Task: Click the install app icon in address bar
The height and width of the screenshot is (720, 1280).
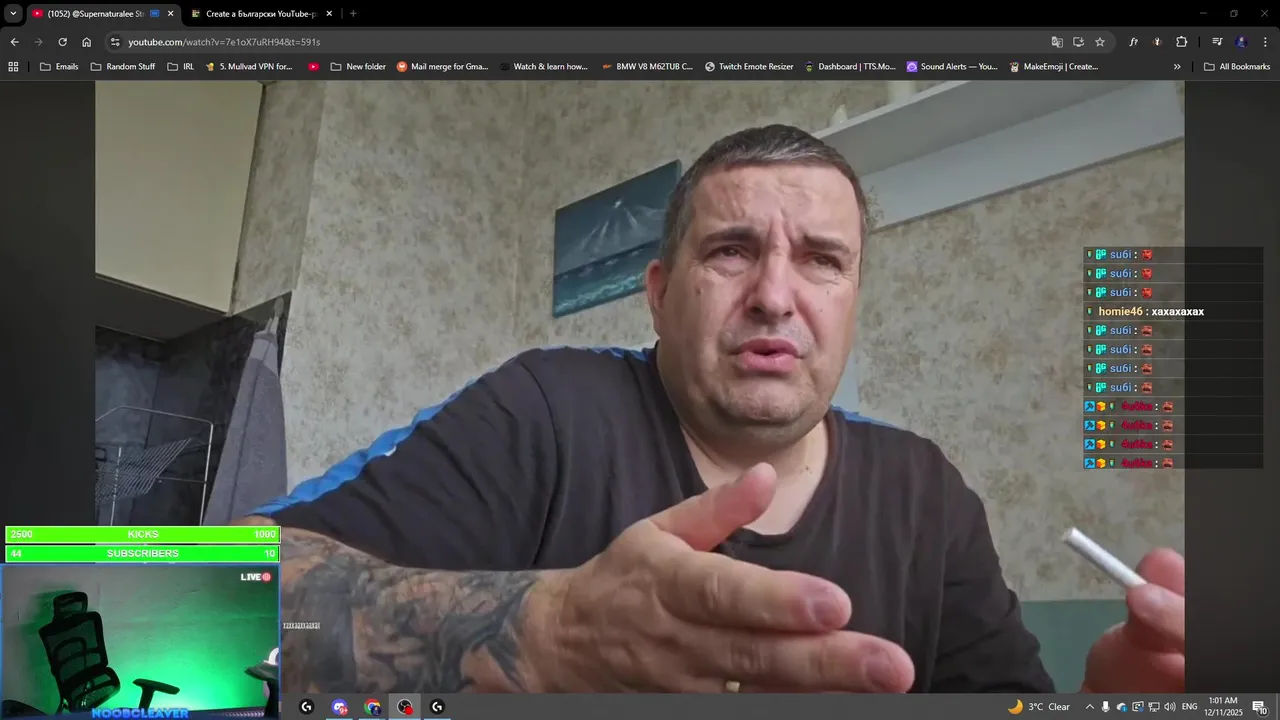Action: point(1078,42)
